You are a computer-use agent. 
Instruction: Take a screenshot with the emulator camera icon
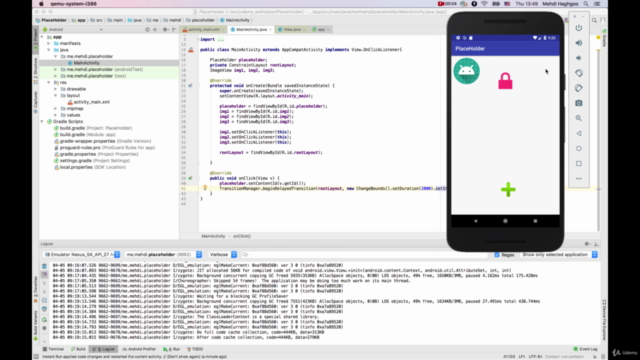click(579, 103)
